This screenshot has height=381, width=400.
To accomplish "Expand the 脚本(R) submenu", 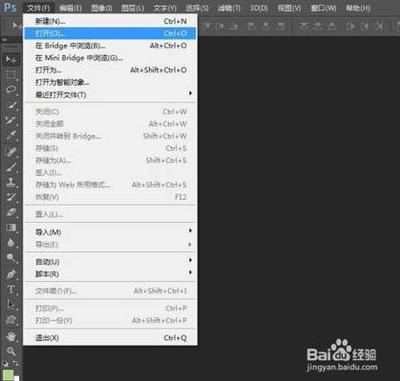I will point(190,272).
